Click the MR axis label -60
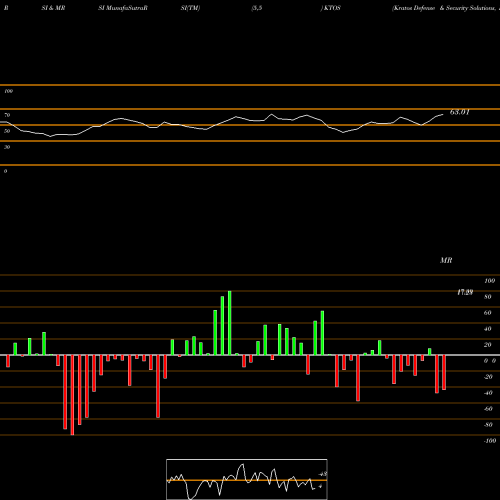 click(488, 409)
